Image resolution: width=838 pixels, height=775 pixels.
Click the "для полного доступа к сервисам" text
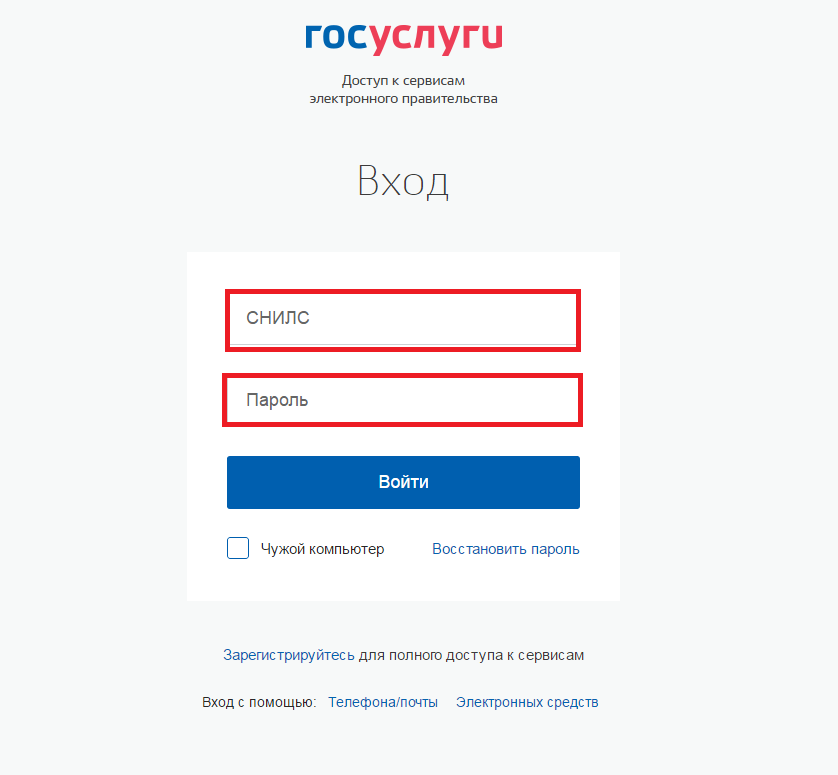point(471,655)
